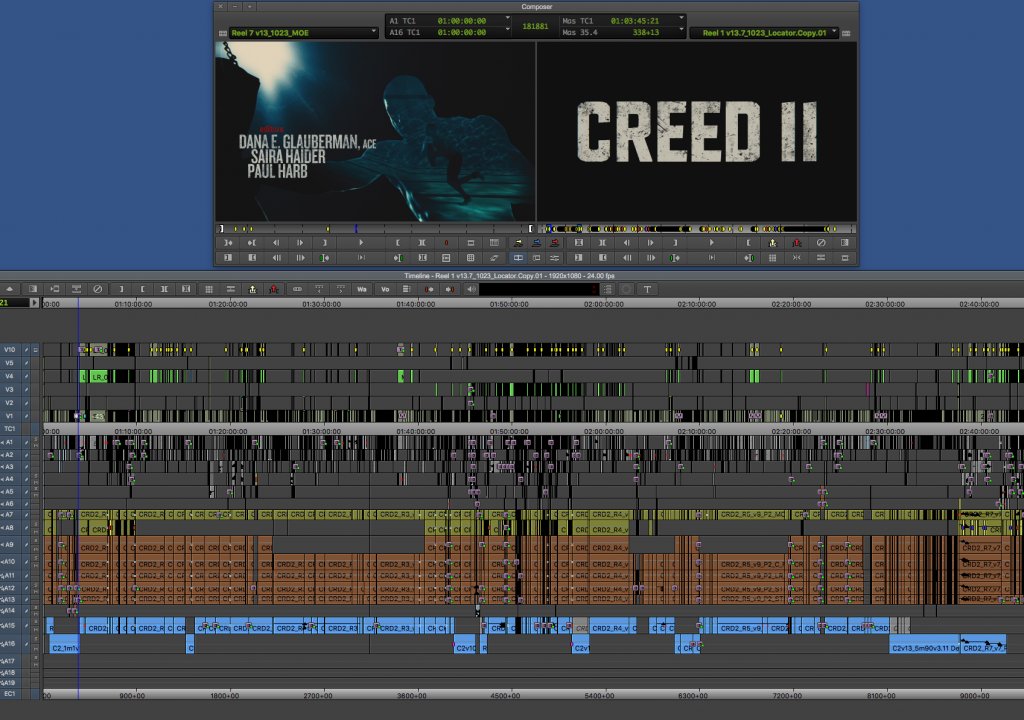1024x720 pixels.
Task: Click the source monitor position bar
Action: pos(375,229)
